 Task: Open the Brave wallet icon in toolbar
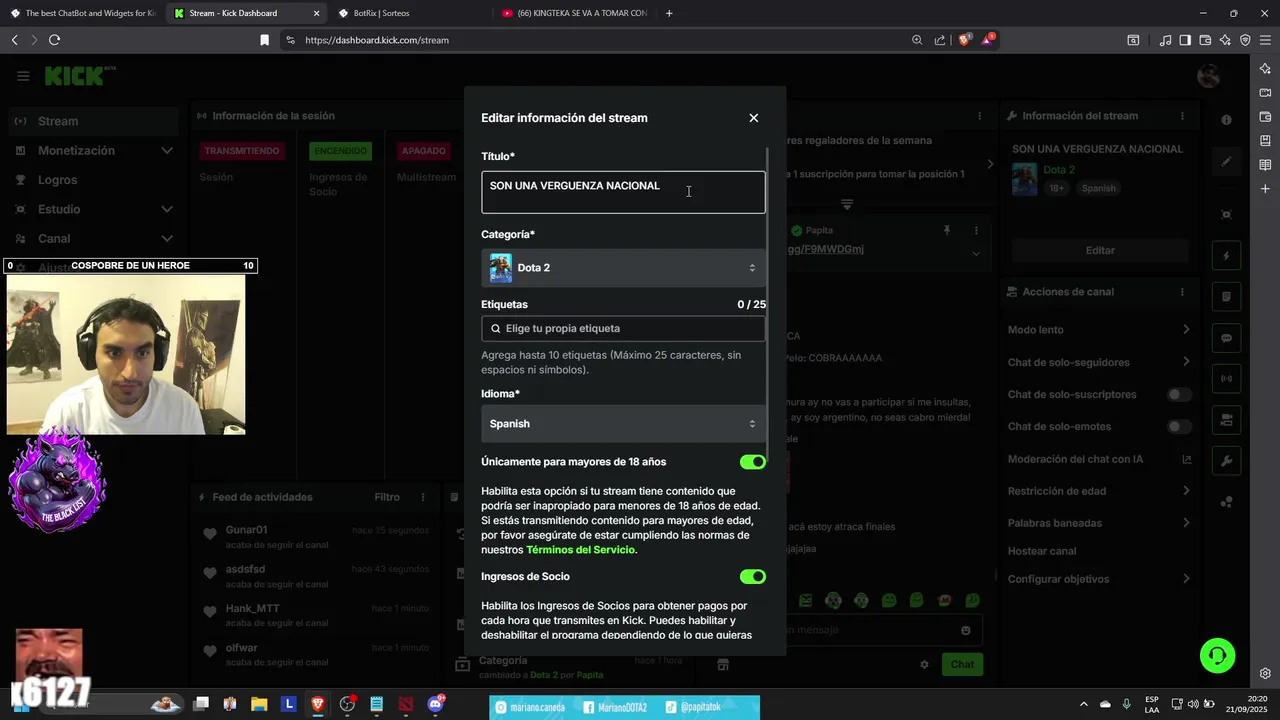(1205, 40)
